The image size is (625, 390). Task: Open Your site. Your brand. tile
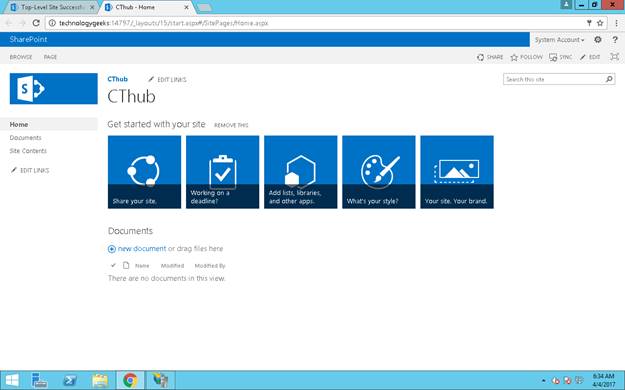[x=457, y=172]
